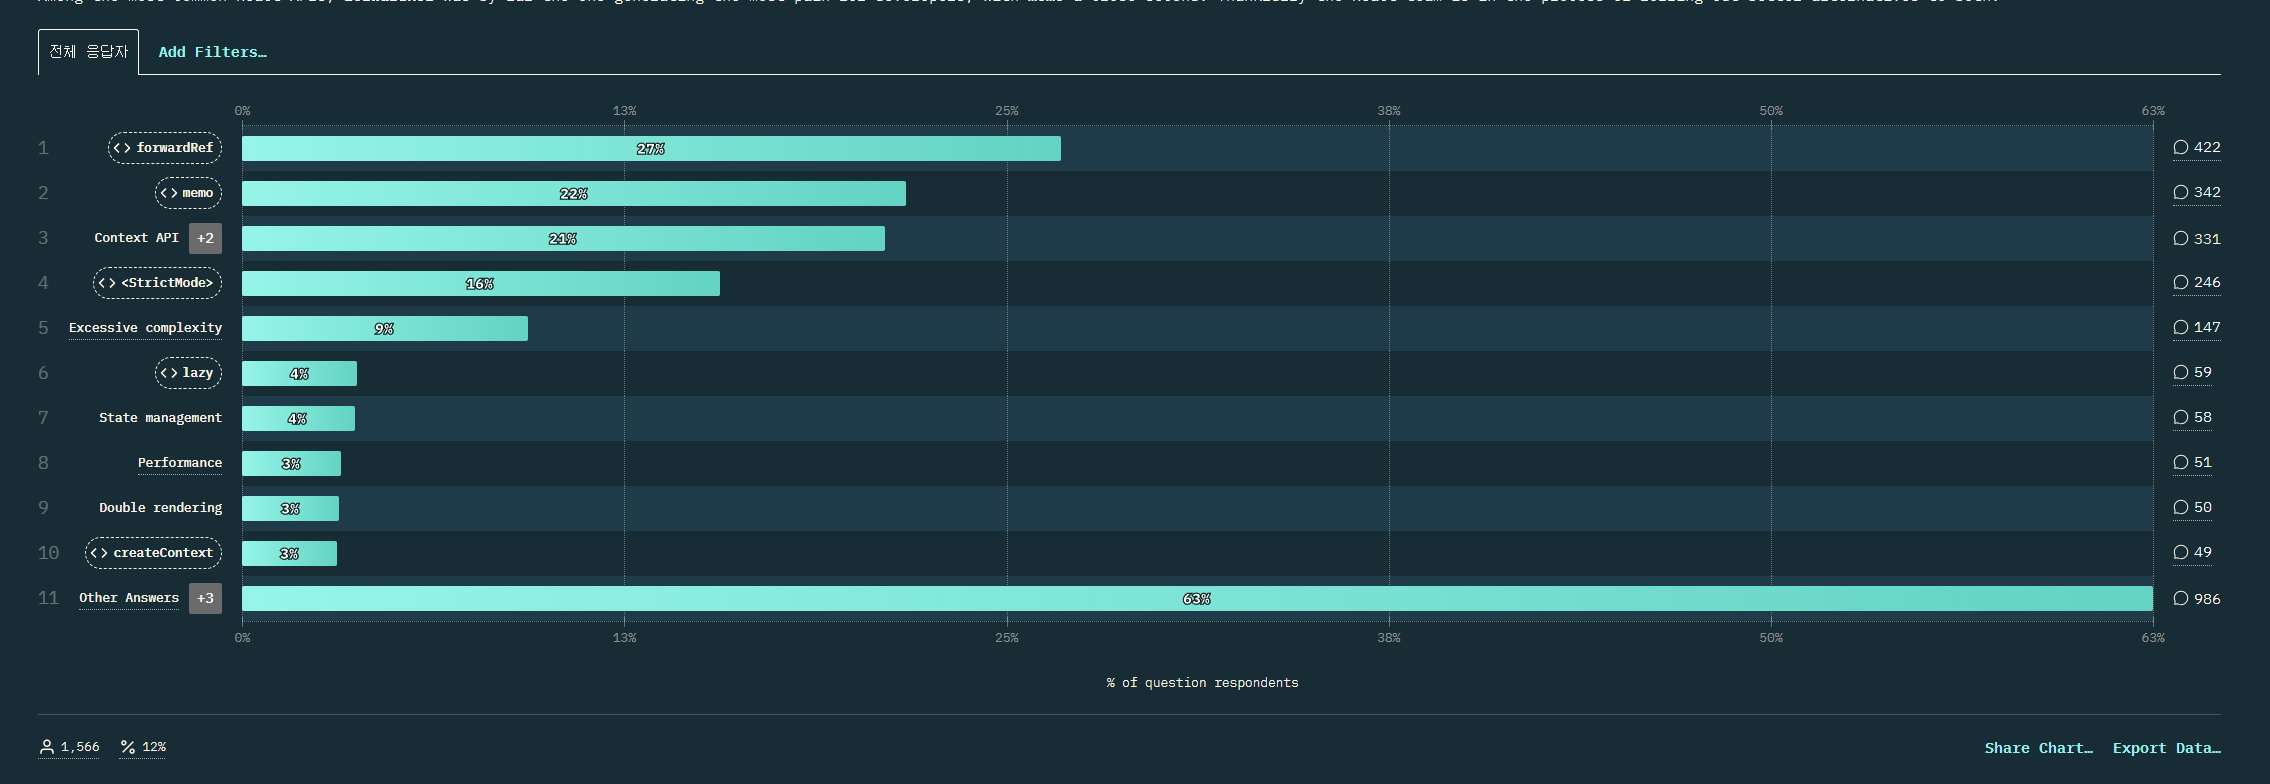Open comments for State management (58)

tap(2192, 418)
